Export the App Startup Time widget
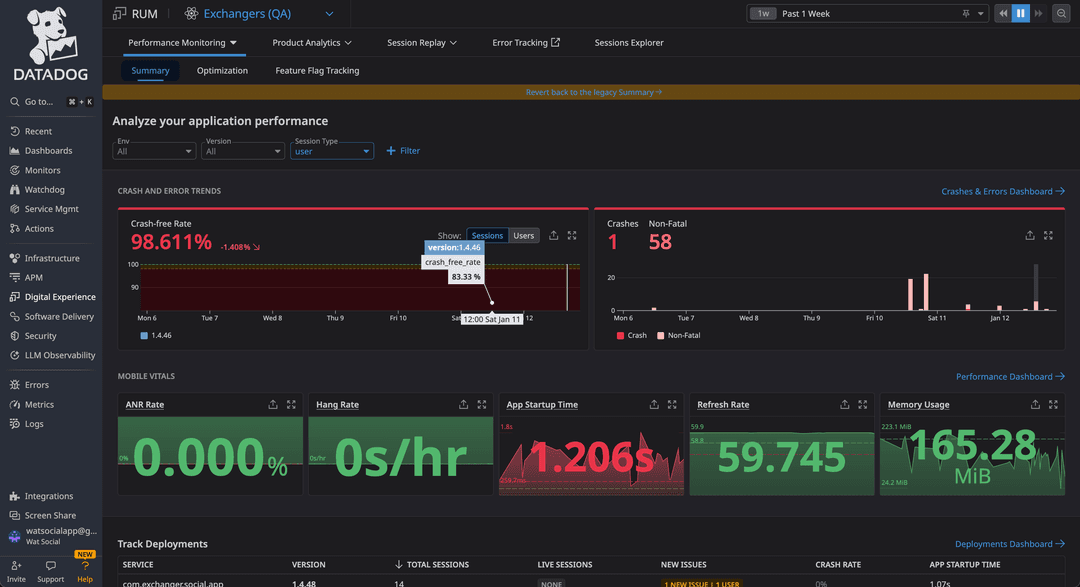The image size is (1080, 587). coord(654,404)
